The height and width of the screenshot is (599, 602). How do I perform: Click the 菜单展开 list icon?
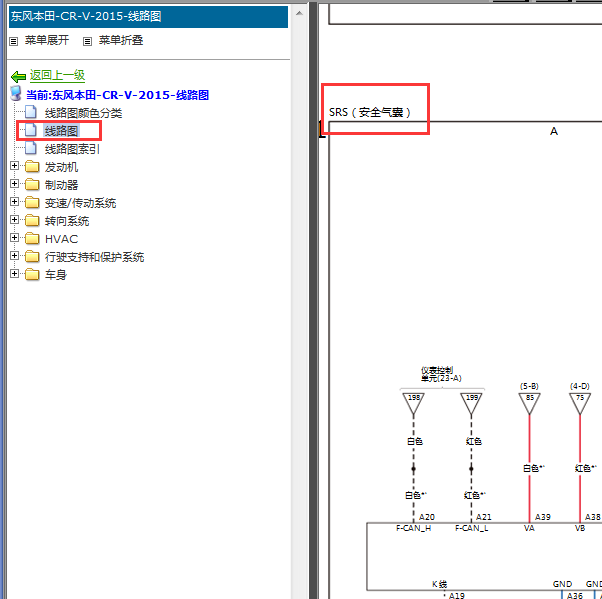[x=13, y=41]
